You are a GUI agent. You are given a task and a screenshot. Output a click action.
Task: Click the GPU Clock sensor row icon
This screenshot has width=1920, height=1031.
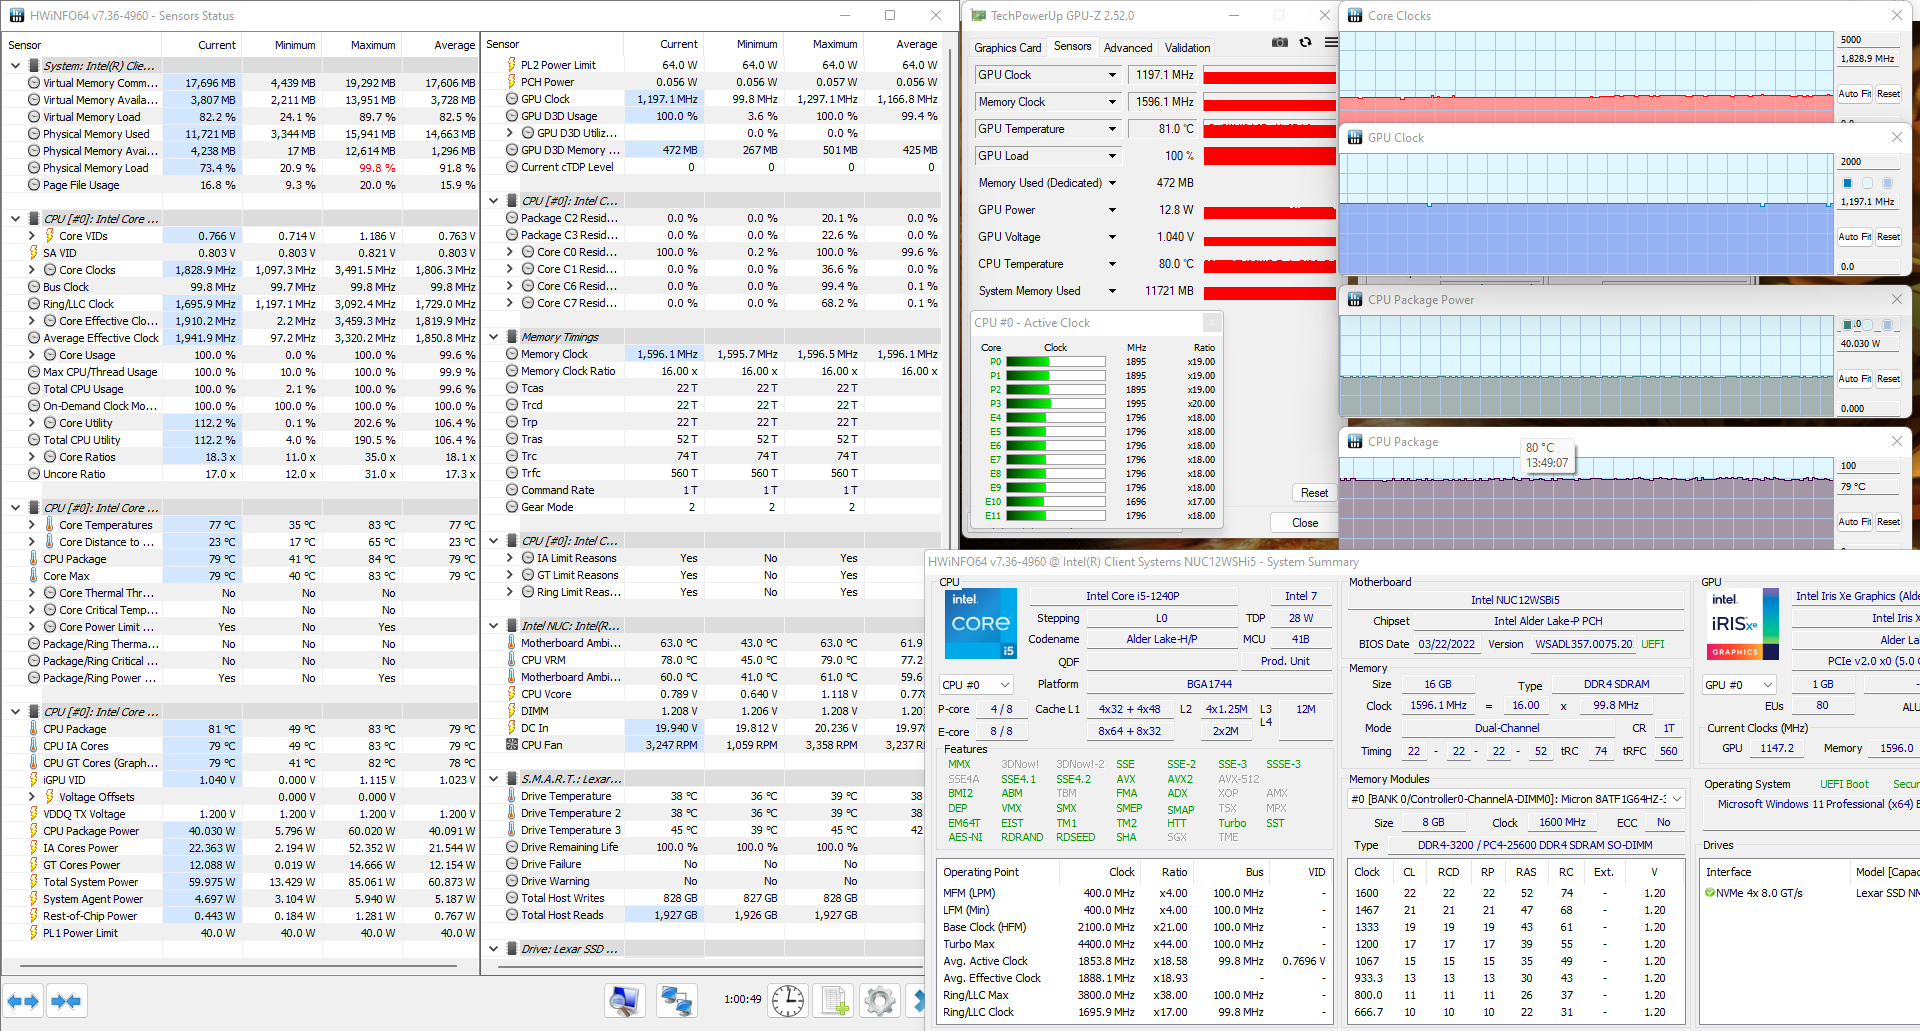[512, 99]
